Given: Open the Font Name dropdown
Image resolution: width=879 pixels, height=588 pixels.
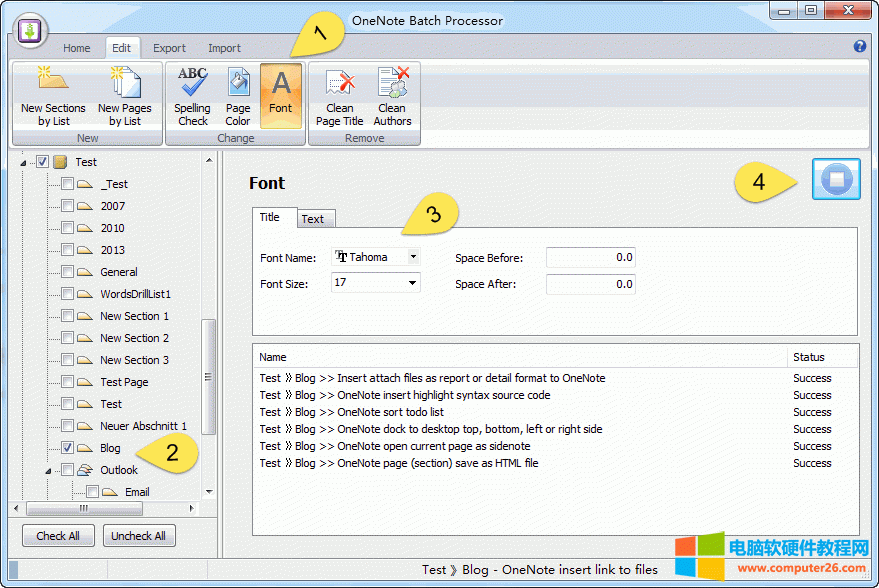Looking at the screenshot, I should (x=412, y=256).
